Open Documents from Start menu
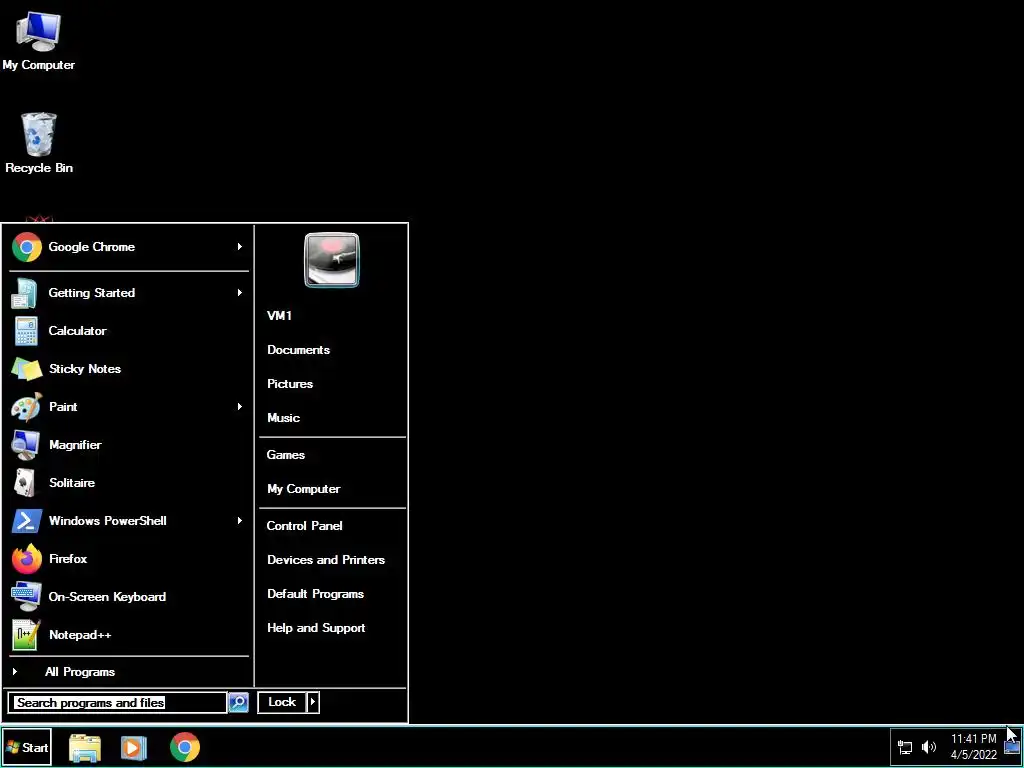The width and height of the screenshot is (1024, 768). [x=298, y=350]
